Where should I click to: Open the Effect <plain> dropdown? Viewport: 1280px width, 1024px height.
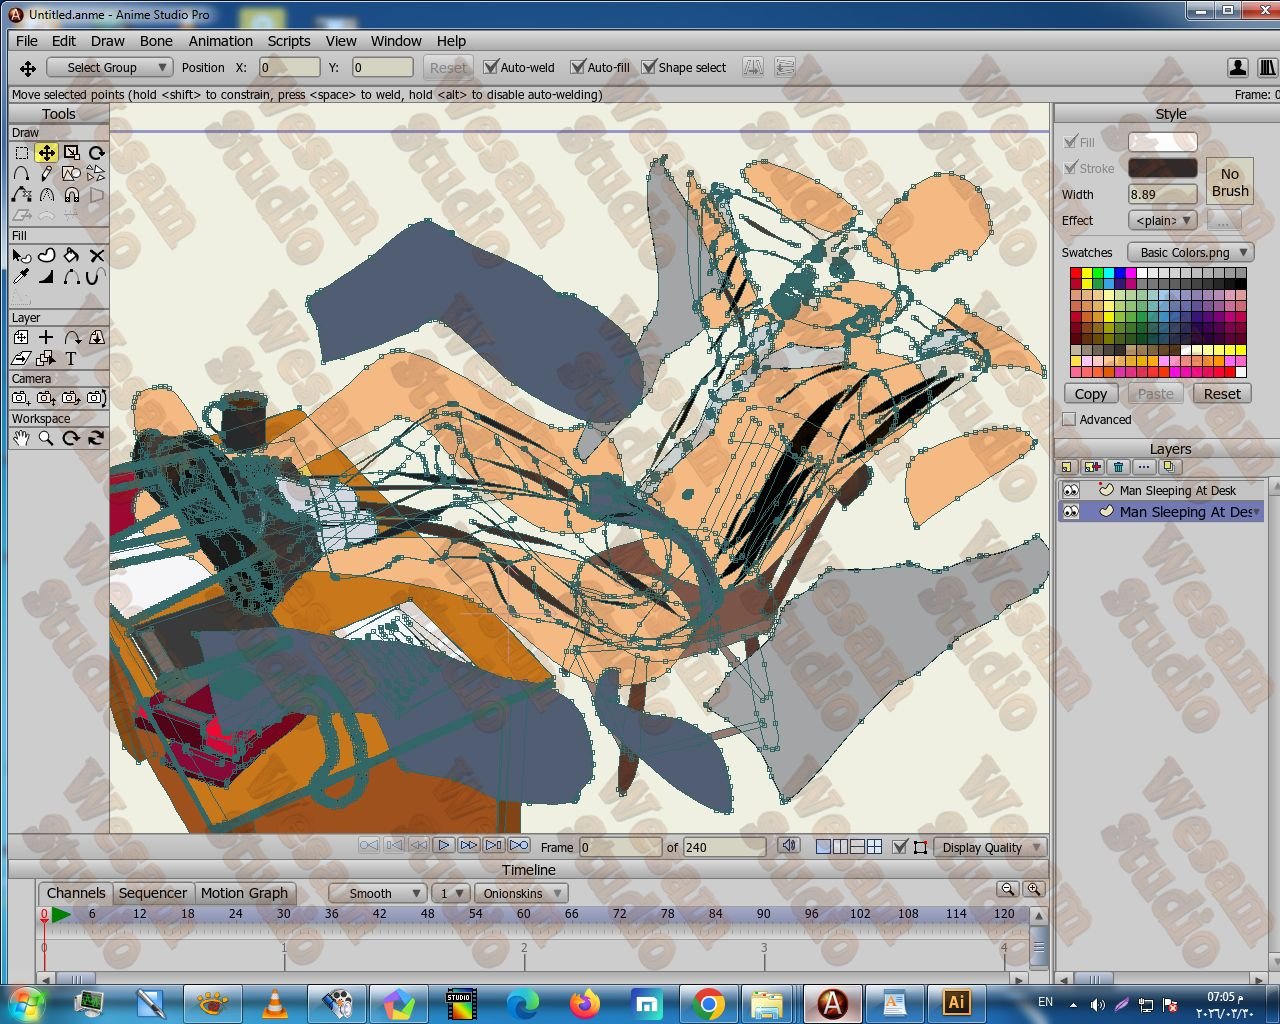point(1162,220)
